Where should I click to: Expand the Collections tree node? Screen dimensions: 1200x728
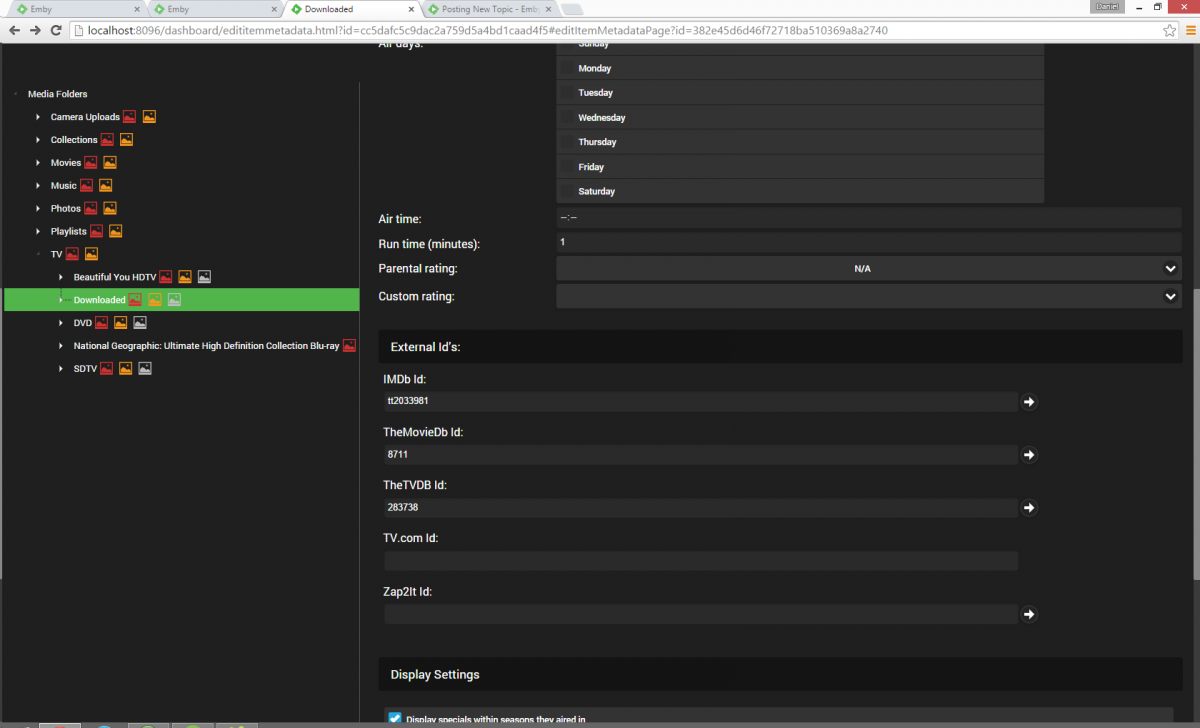pyautogui.click(x=38, y=140)
